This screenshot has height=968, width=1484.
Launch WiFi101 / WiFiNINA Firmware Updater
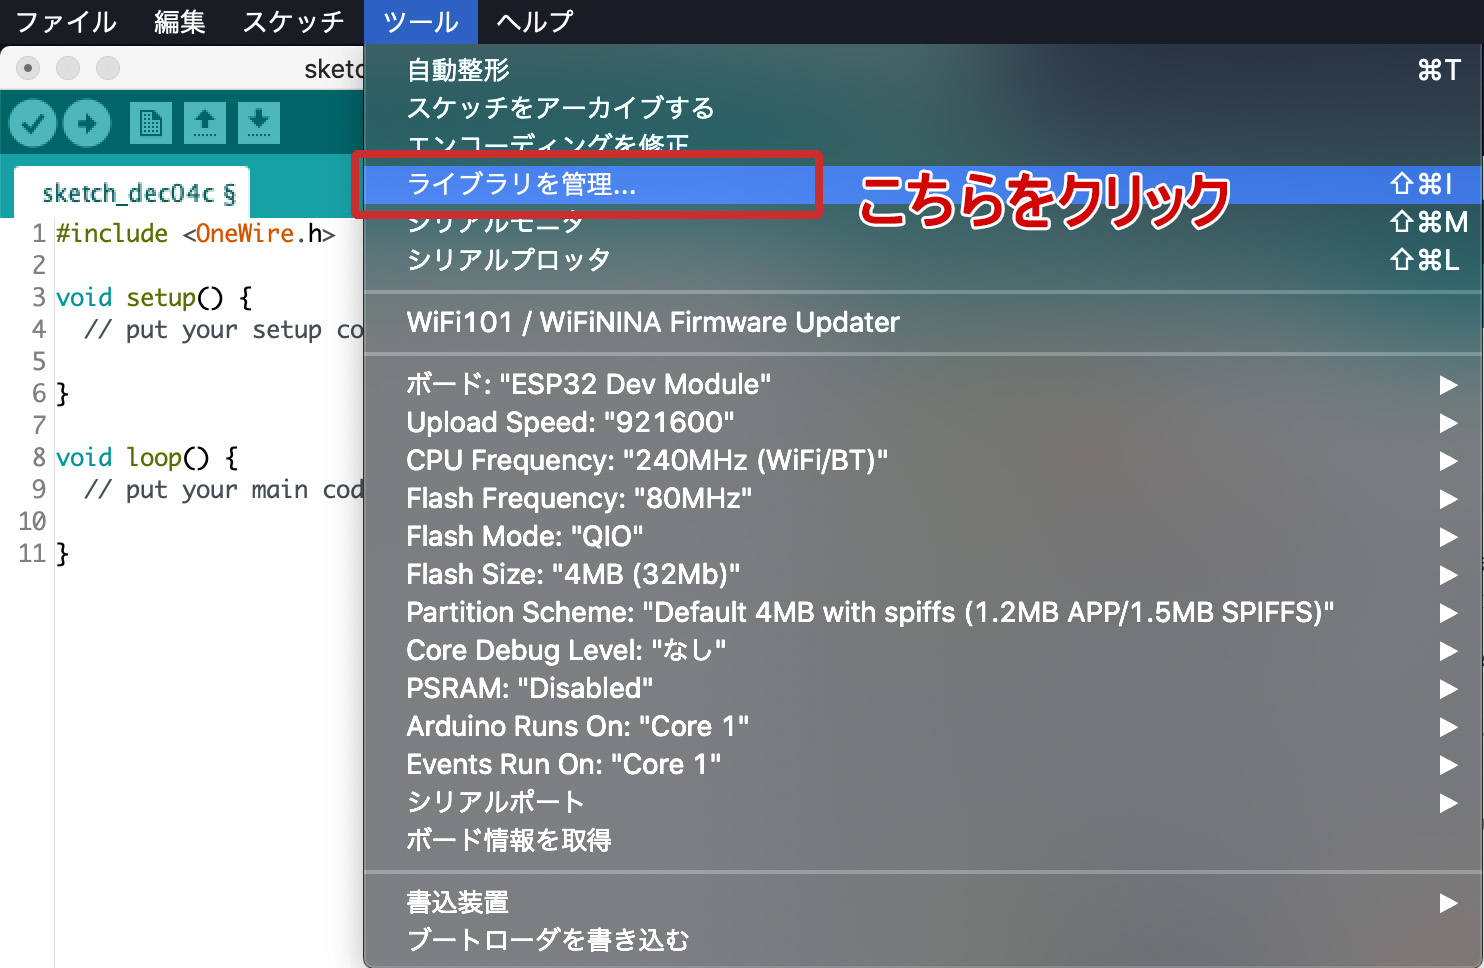point(653,322)
